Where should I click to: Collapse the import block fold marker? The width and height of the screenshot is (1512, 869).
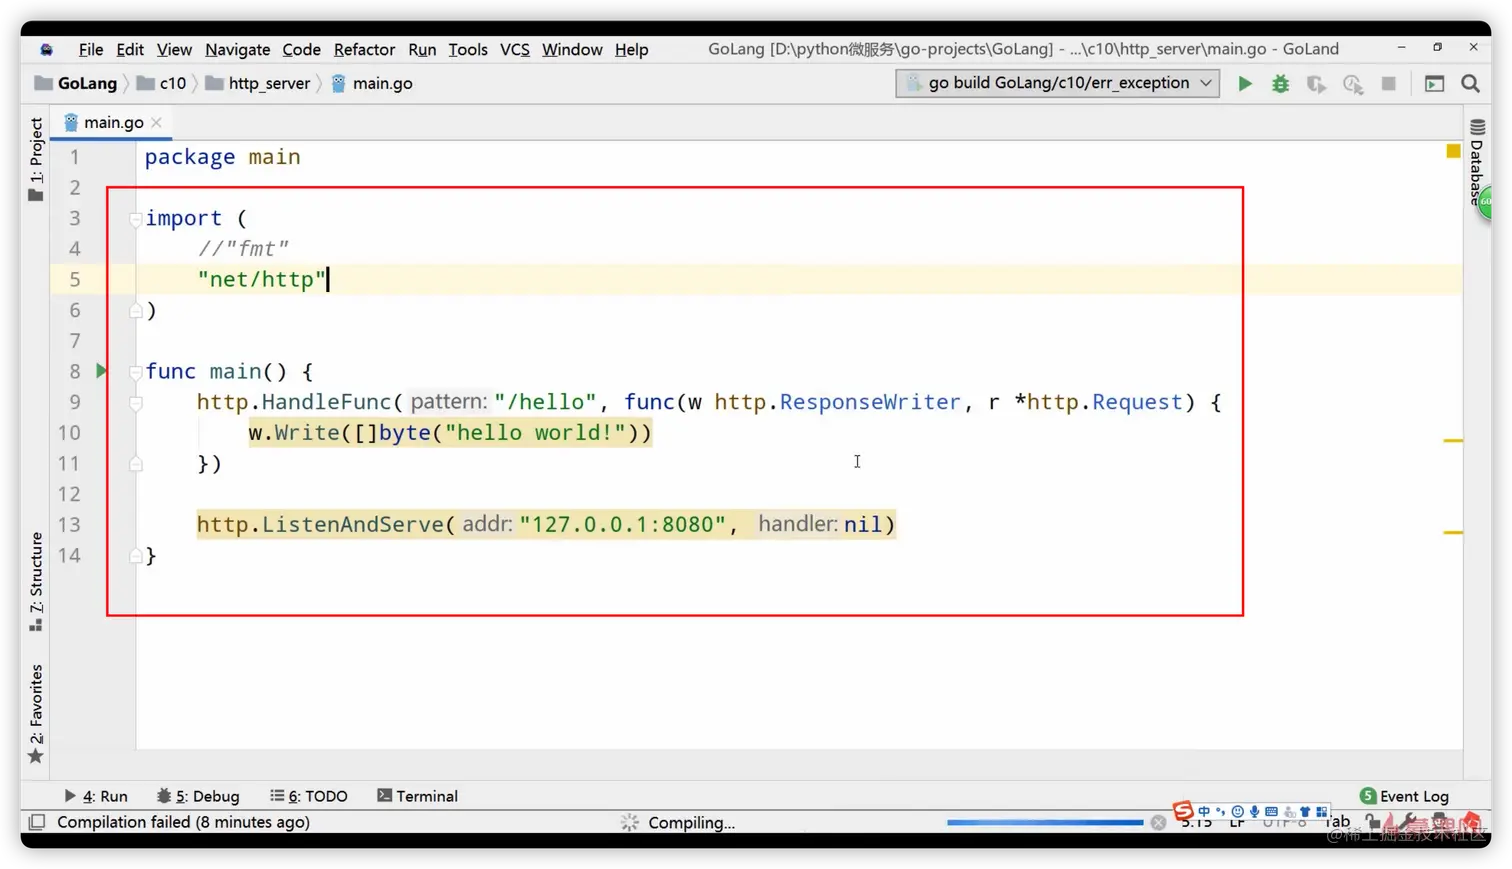[135, 218]
